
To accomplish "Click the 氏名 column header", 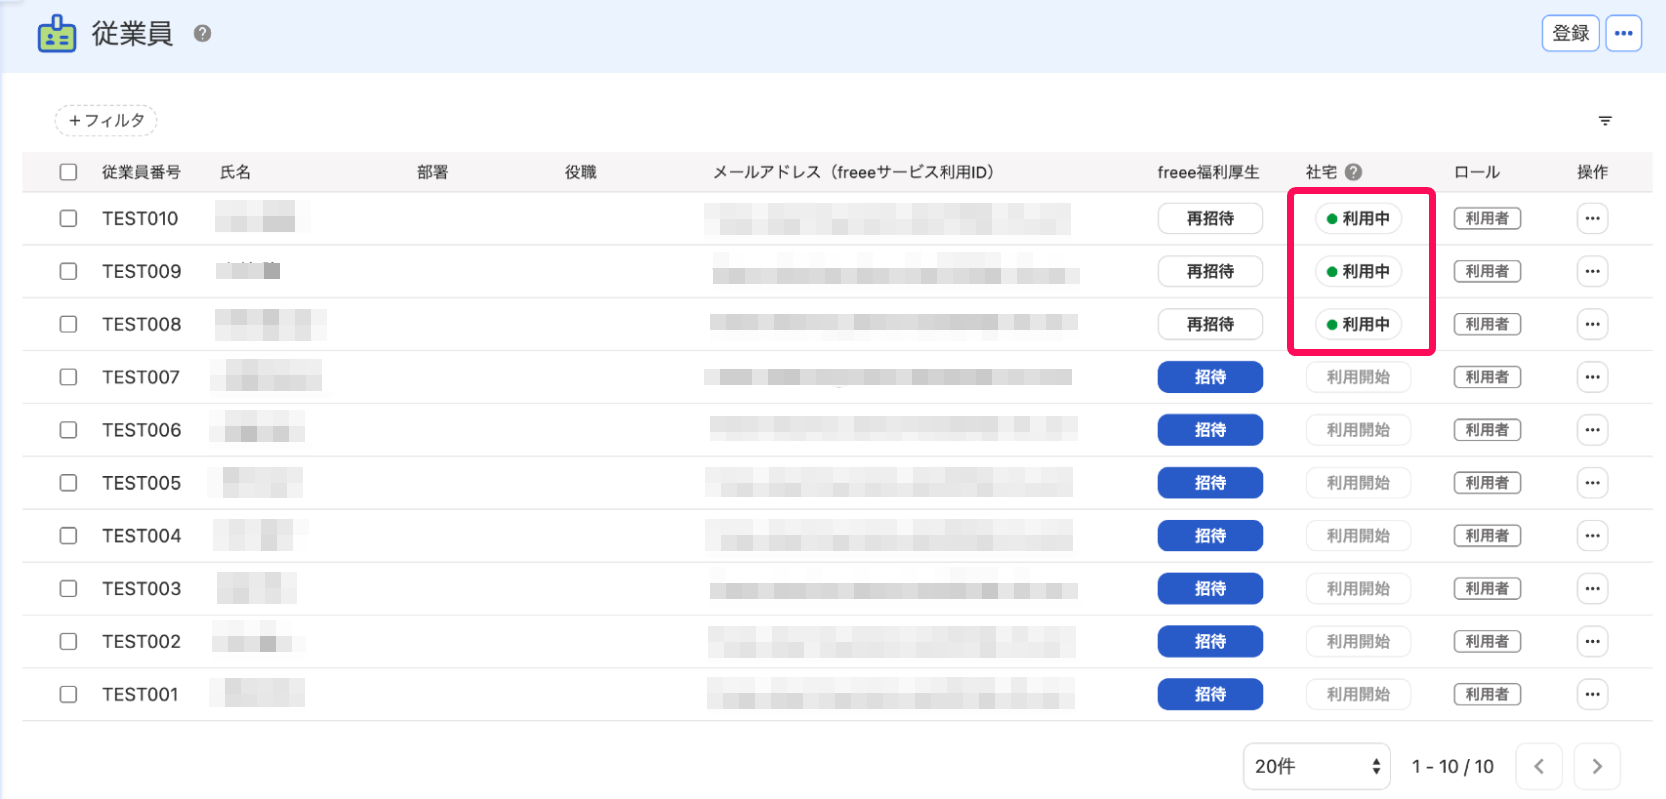I will coord(235,172).
